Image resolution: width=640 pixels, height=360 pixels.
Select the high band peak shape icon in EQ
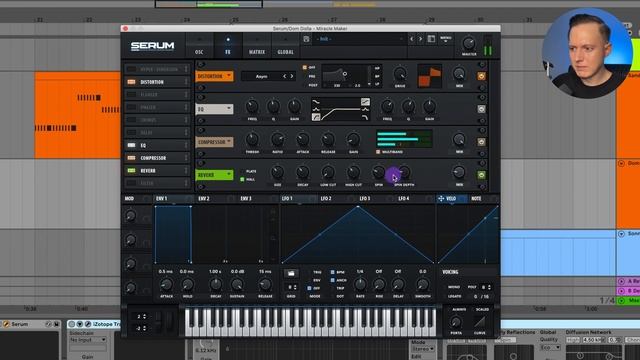365,109
